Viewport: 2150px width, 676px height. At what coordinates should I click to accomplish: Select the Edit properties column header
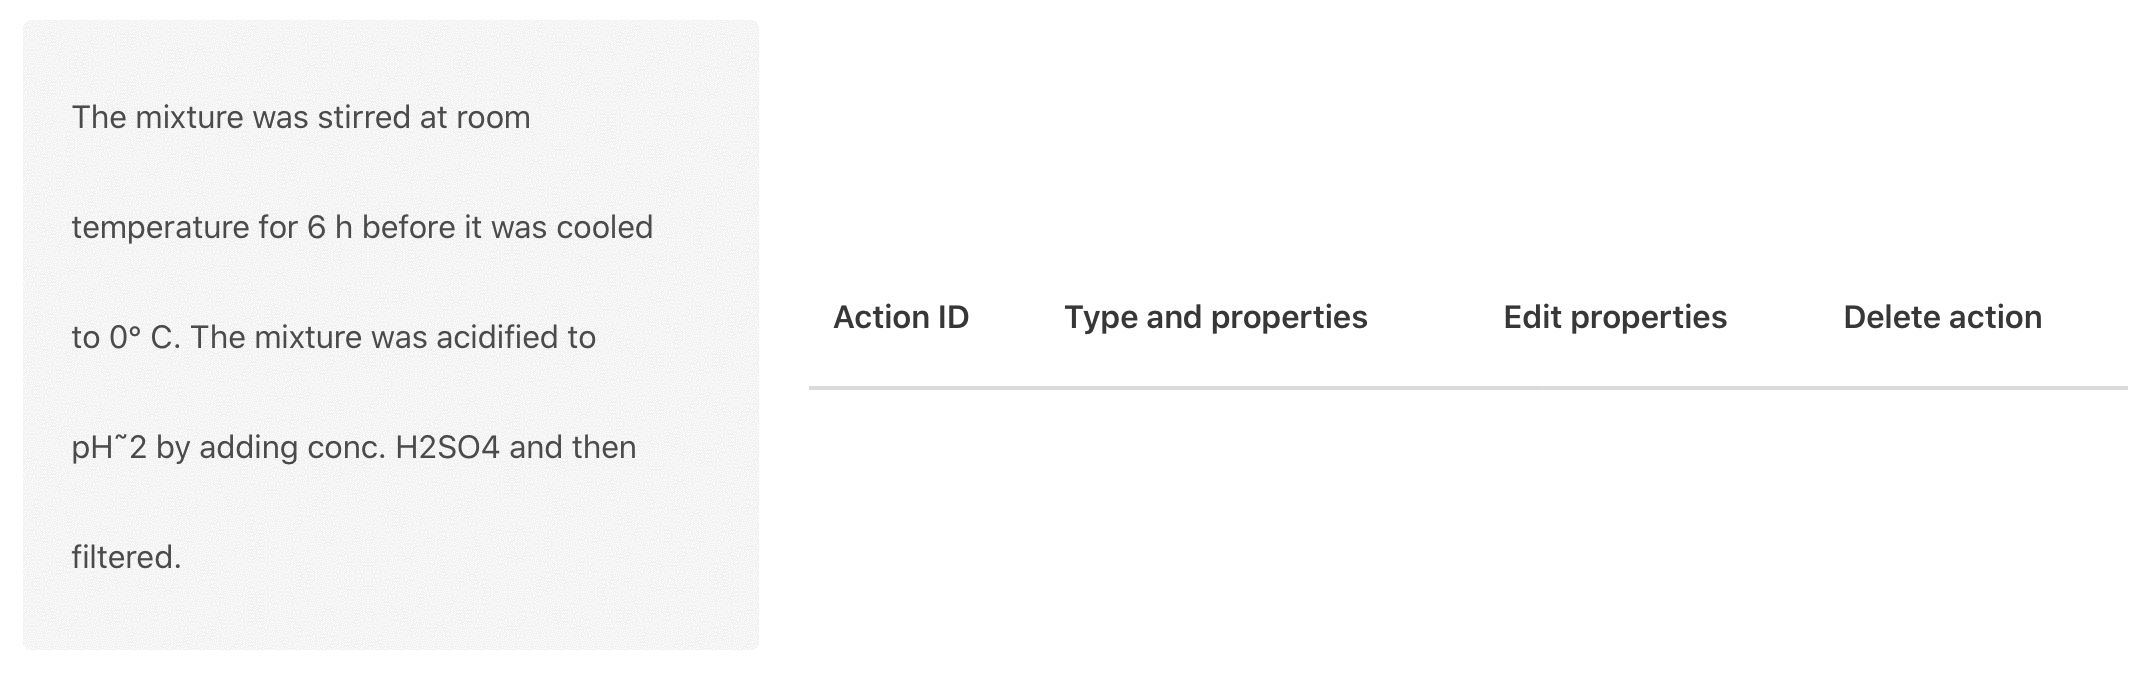click(x=1615, y=317)
